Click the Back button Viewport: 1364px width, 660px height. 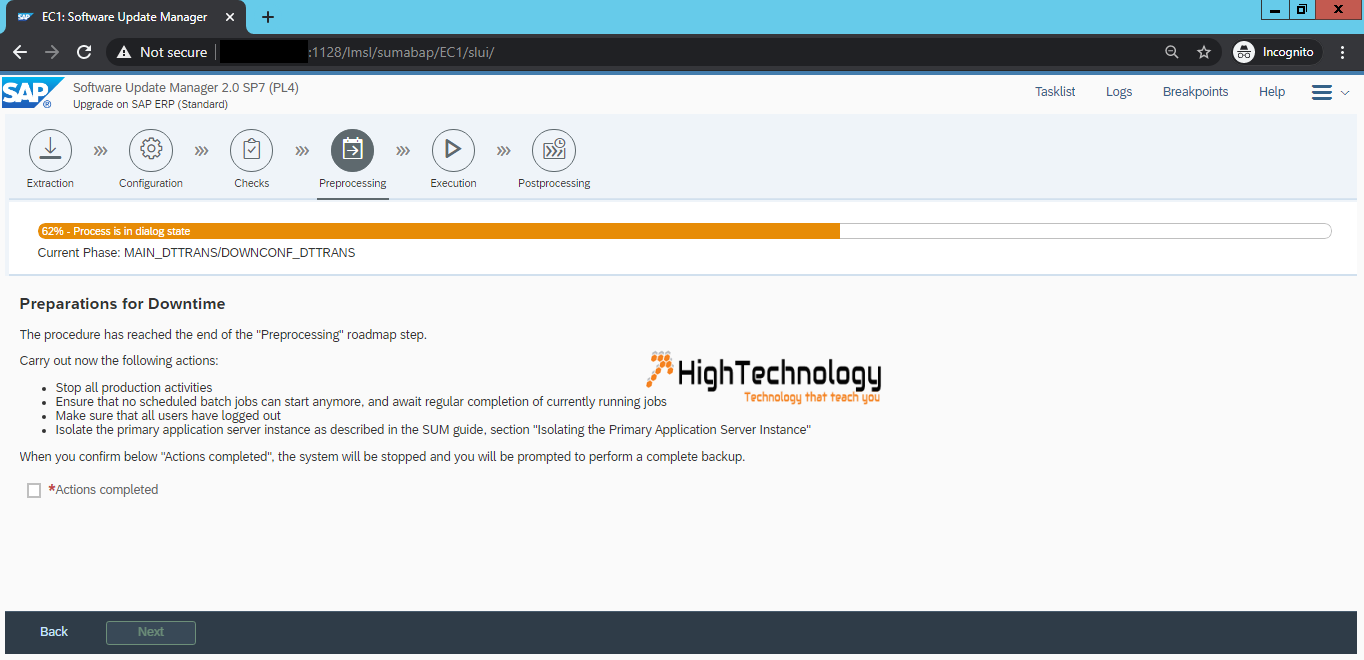[x=54, y=632]
